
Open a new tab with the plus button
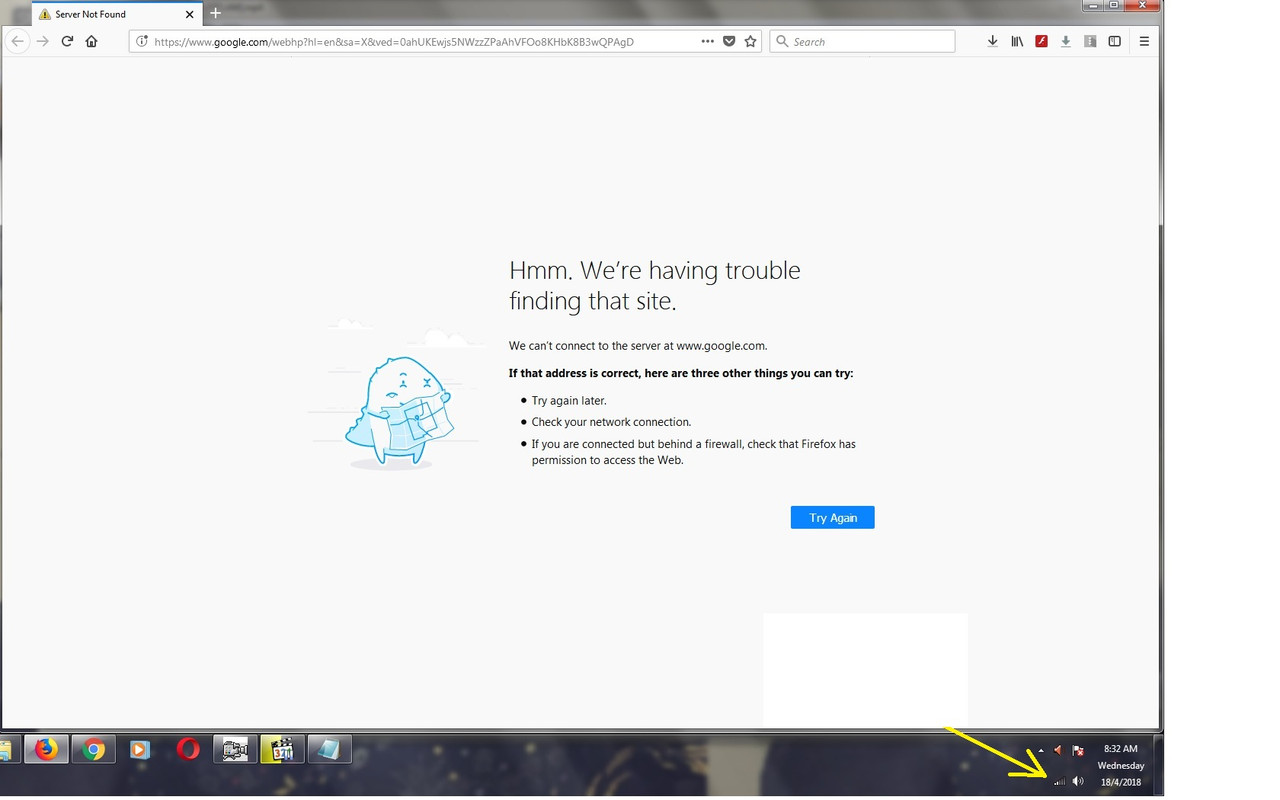coord(215,14)
